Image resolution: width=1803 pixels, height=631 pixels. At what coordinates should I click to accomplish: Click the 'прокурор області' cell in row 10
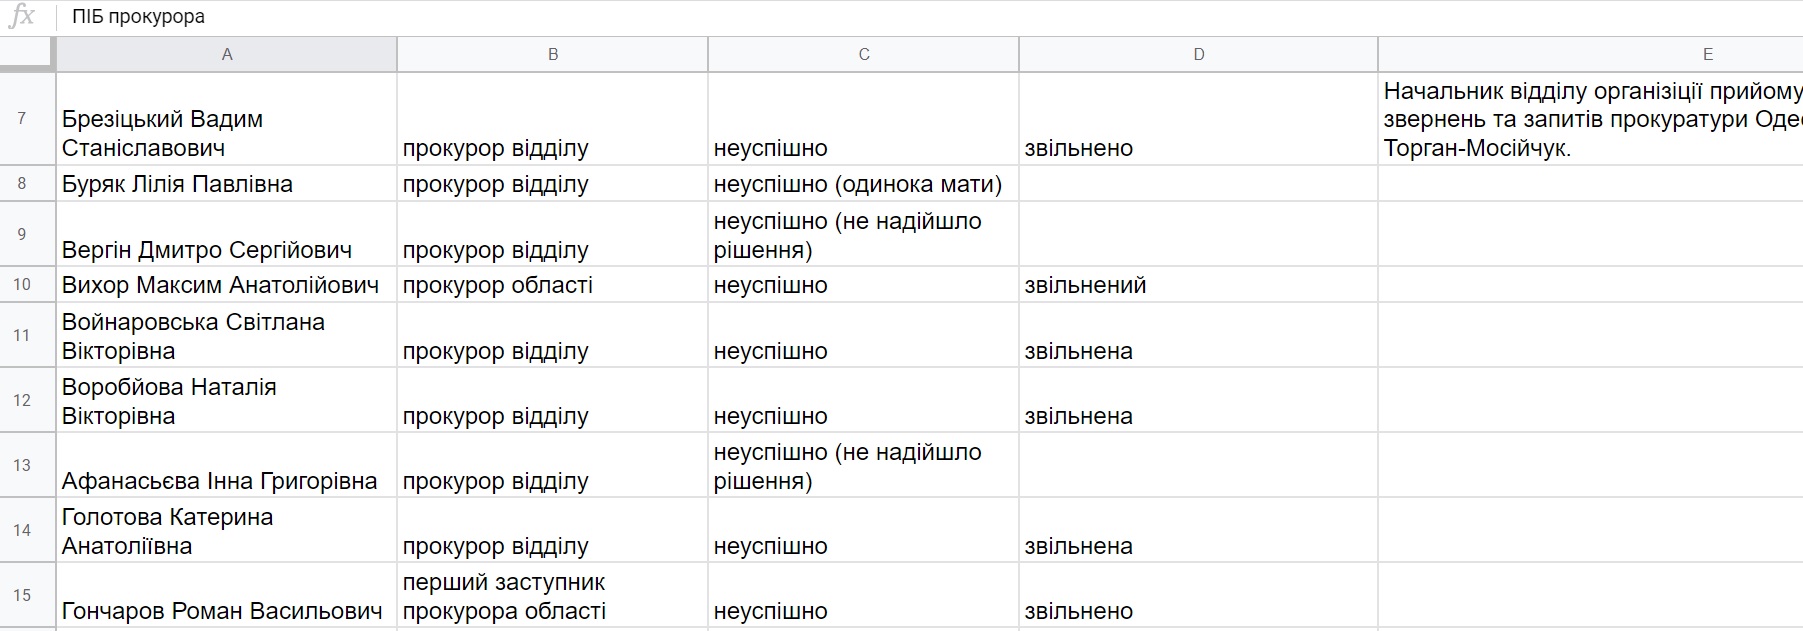[552, 285]
